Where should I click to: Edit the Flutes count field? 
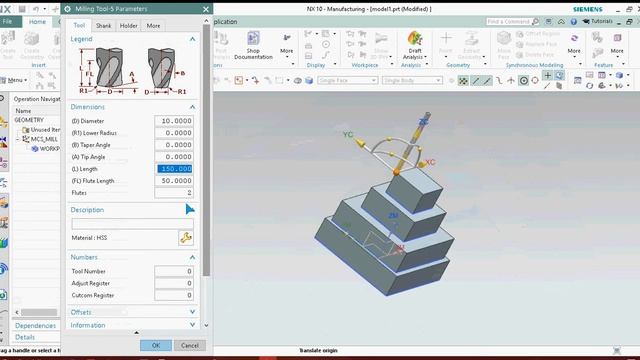coord(174,193)
